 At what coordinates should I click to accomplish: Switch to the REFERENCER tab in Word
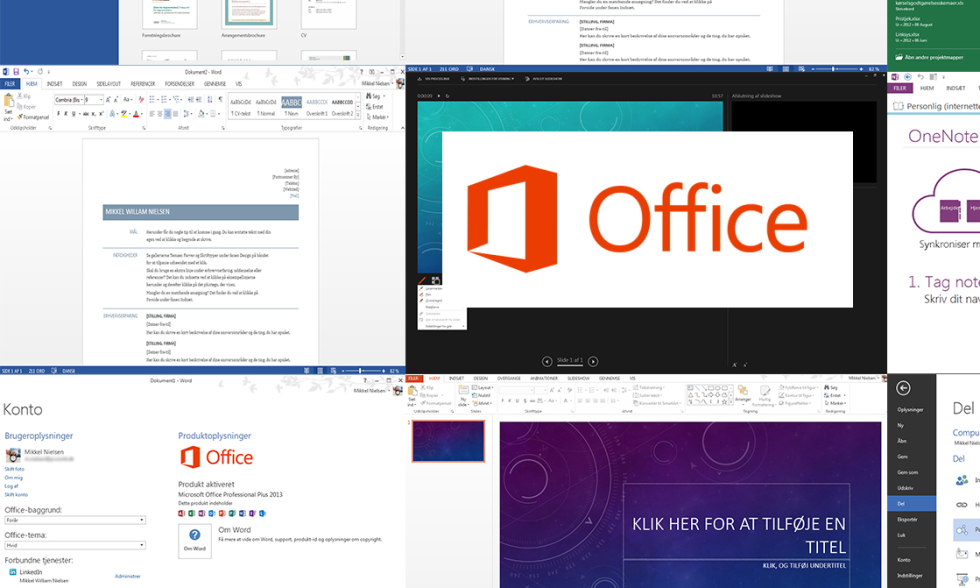(143, 84)
